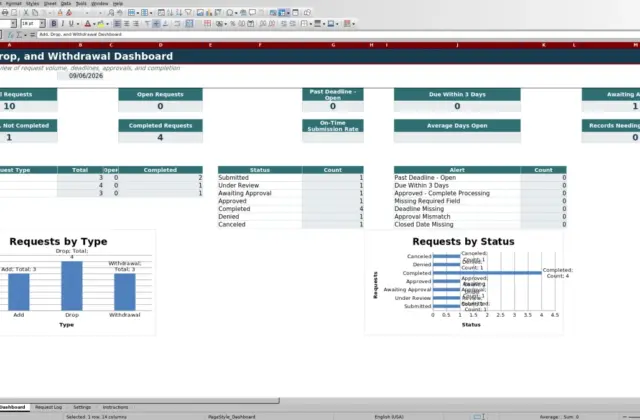Screen dimensions: 640x420
Task: Open the Border Color dropdown arrow
Action: coord(337,24)
